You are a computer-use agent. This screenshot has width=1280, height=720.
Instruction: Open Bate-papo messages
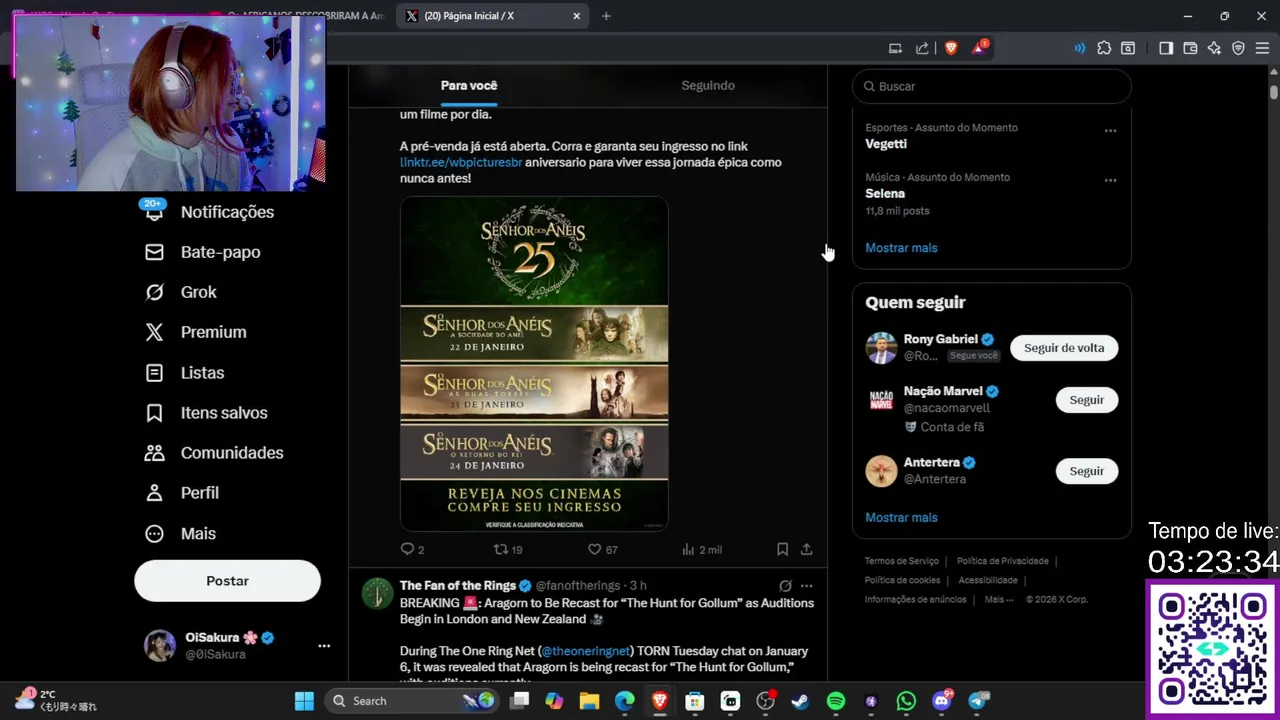(x=203, y=252)
